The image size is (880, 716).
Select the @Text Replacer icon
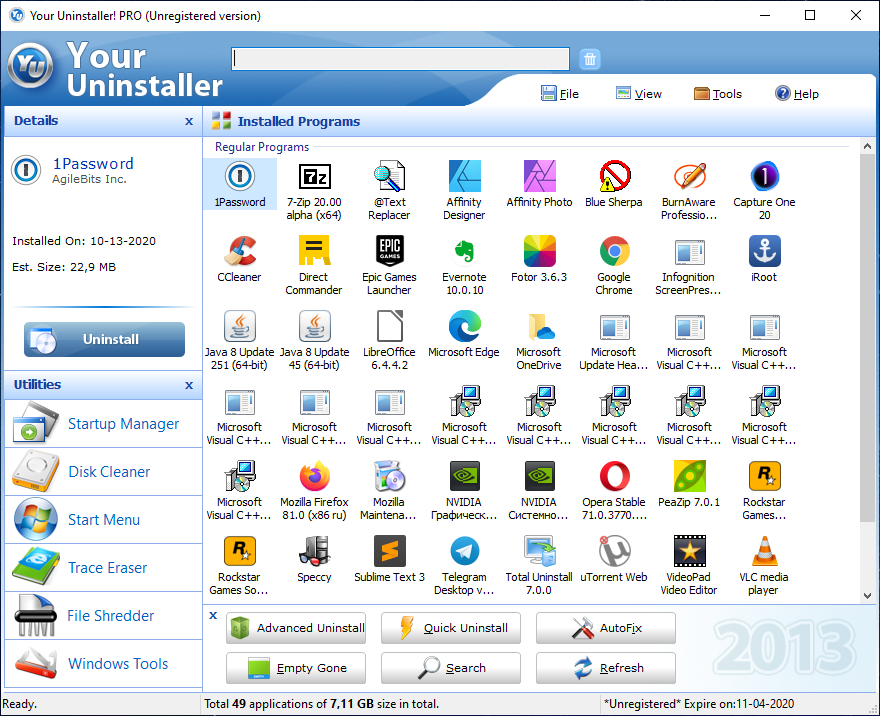click(389, 176)
